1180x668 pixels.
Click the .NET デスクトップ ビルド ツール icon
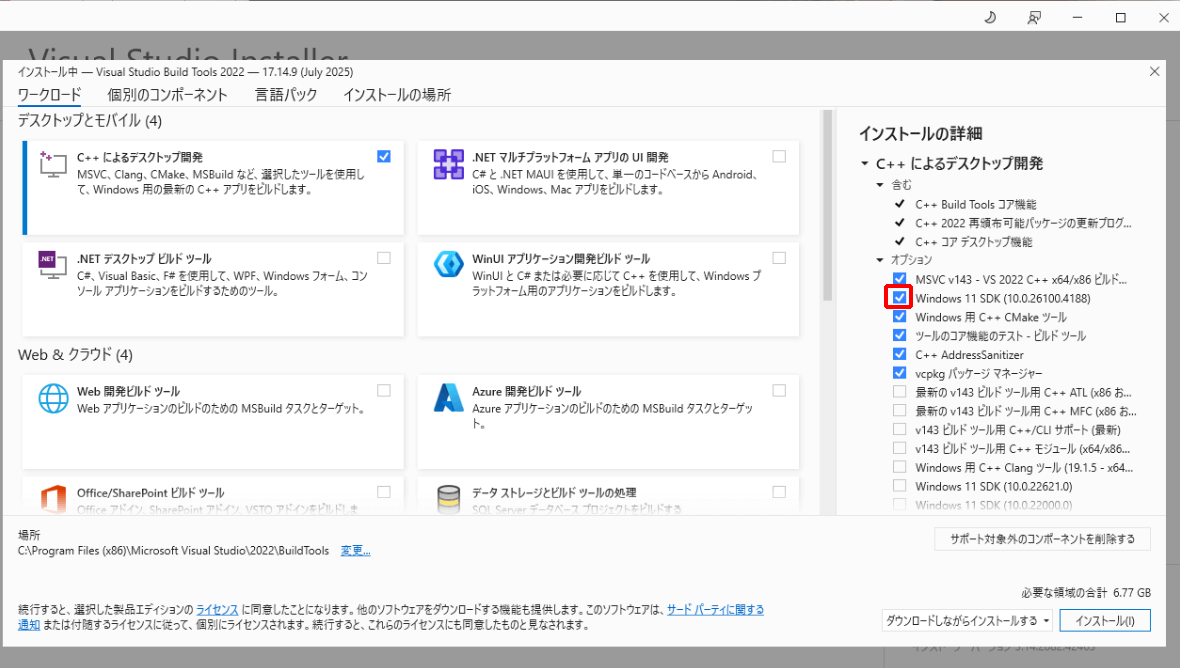(53, 266)
